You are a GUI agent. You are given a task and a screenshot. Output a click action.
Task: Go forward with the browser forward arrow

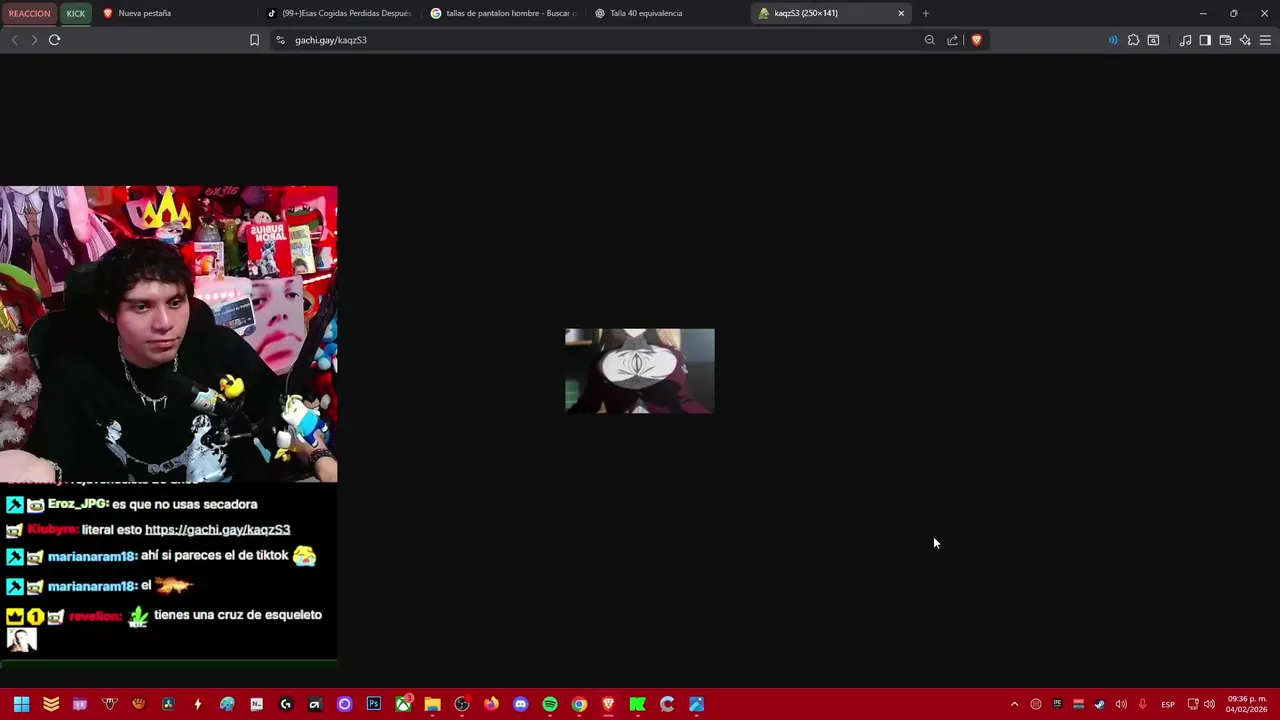(x=34, y=40)
